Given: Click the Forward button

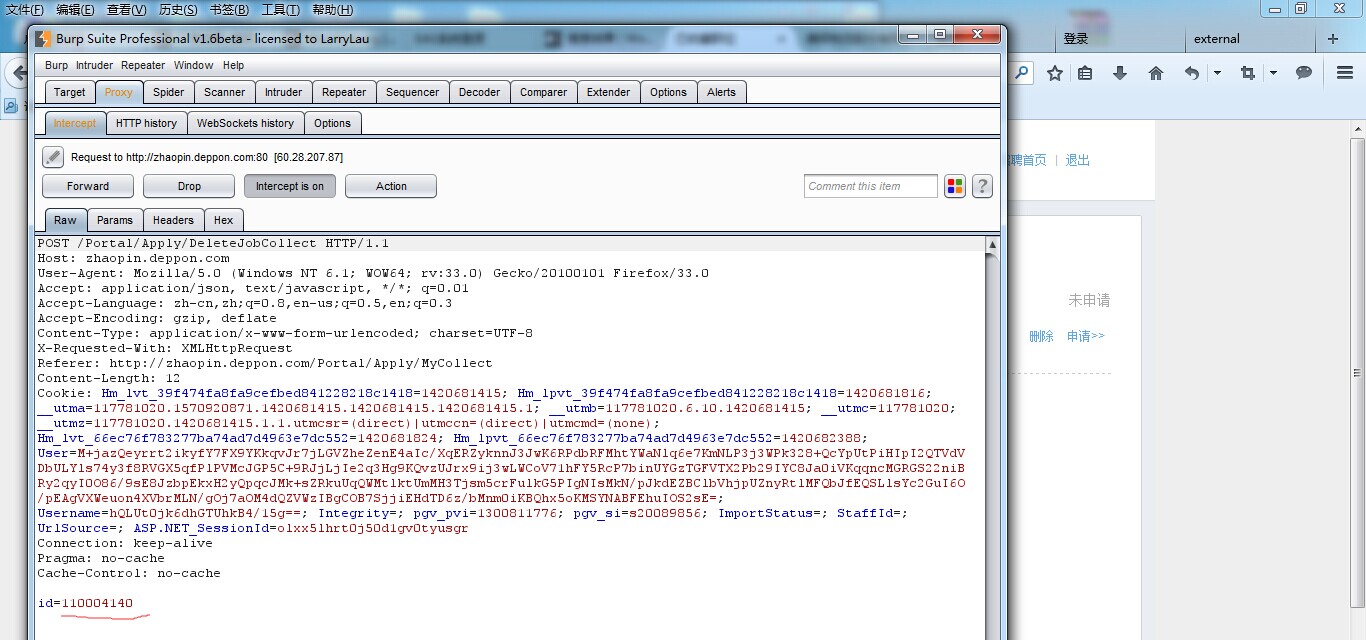Looking at the screenshot, I should coord(88,186).
